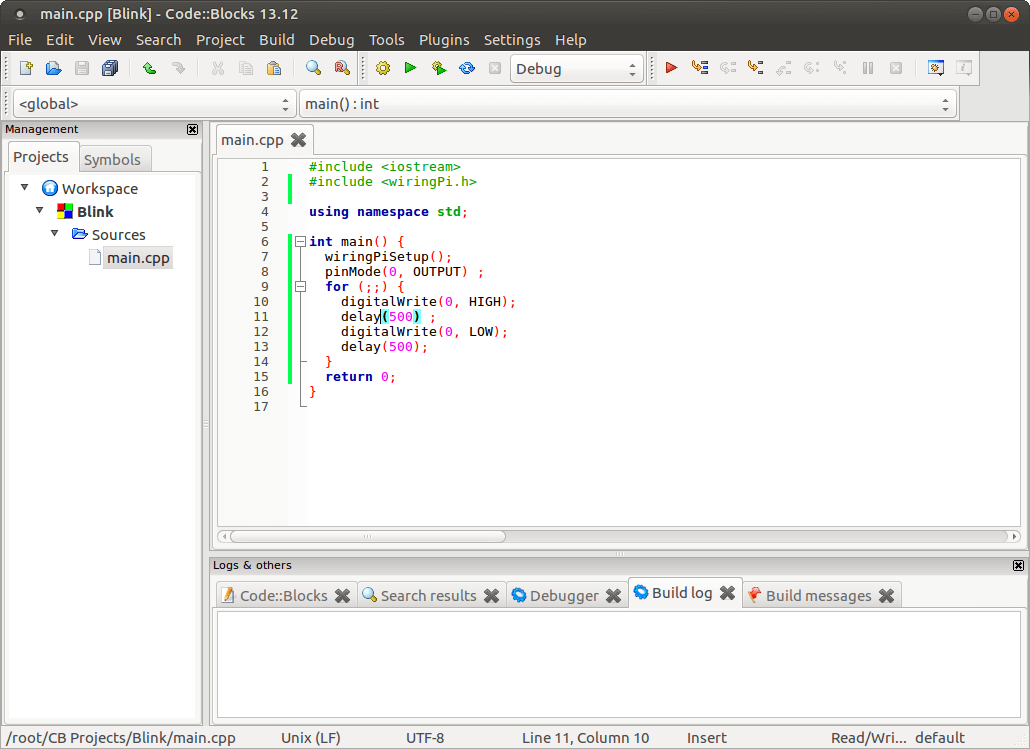Viewport: 1030px width, 749px height.
Task: Click the editor scrollbar right arrow
Action: tap(1014, 536)
